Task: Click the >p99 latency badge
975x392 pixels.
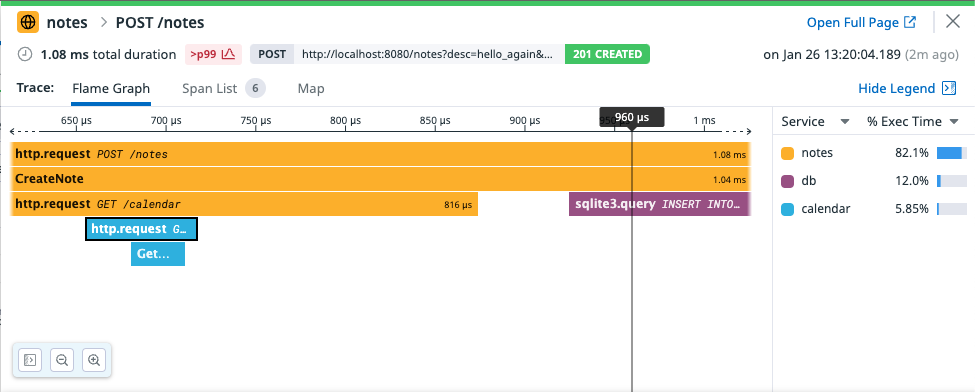Action: (x=211, y=54)
